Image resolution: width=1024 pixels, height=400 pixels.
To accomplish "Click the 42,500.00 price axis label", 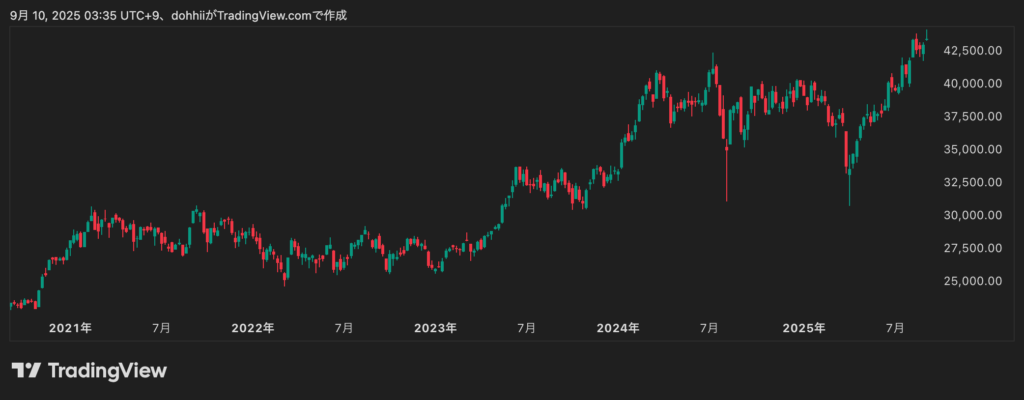I will tap(973, 50).
